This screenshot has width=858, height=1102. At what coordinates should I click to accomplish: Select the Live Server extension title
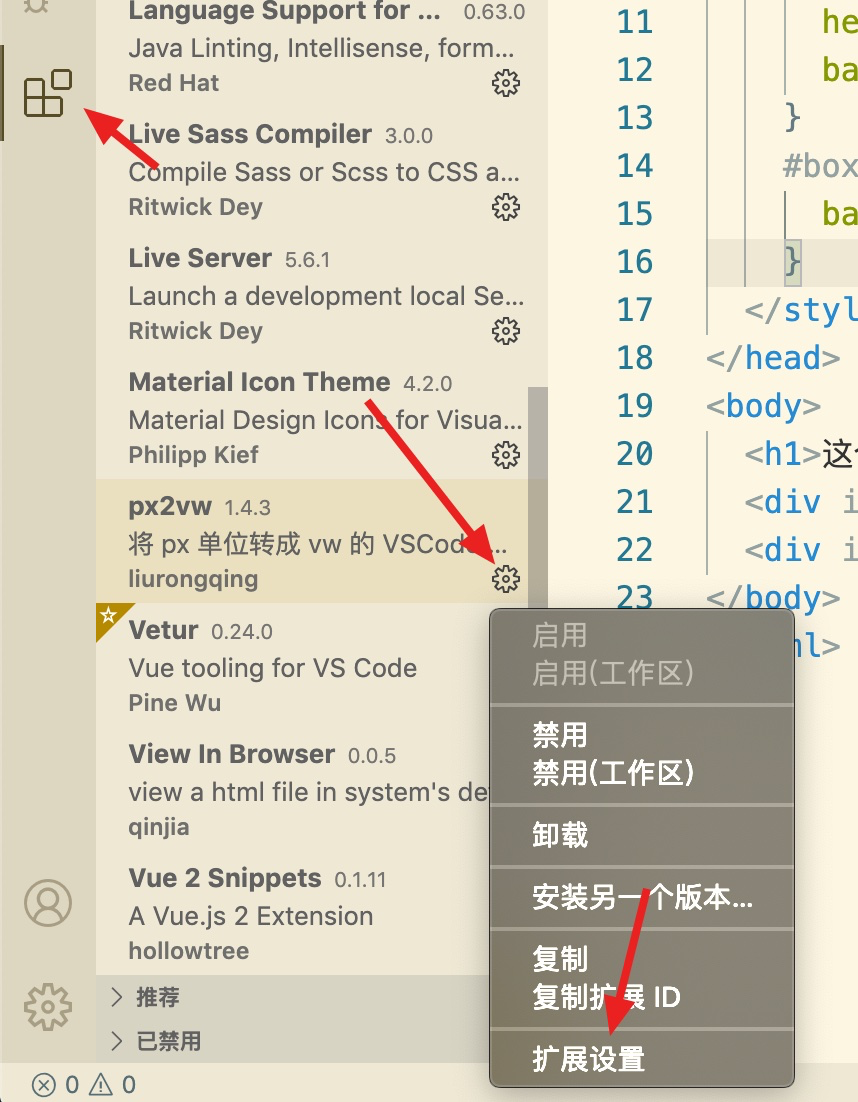click(x=200, y=258)
